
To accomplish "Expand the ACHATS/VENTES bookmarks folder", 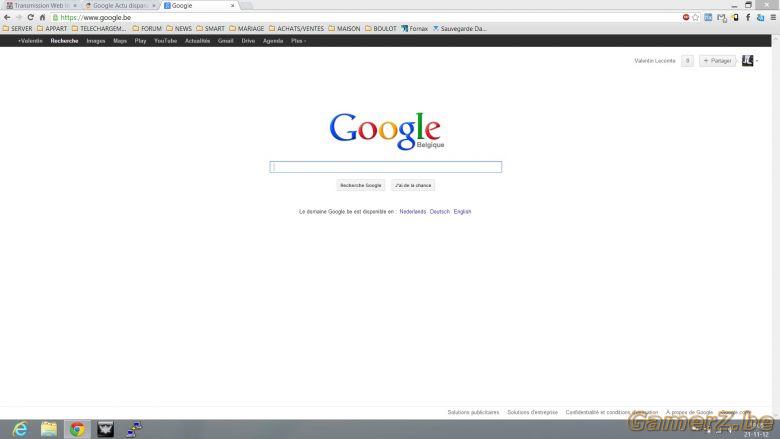I will (x=296, y=29).
